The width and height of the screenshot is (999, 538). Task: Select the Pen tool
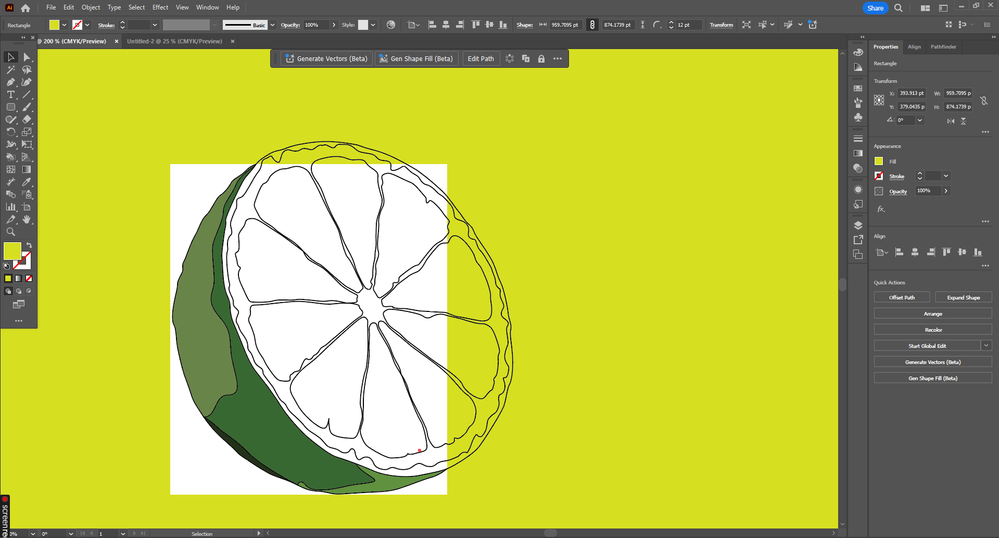[x=11, y=82]
